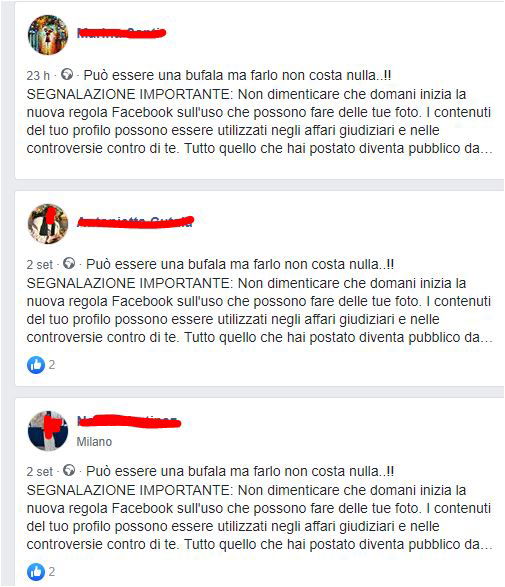Open the Milano user's profile picture
Screen dimensions: 505x587
(48, 431)
